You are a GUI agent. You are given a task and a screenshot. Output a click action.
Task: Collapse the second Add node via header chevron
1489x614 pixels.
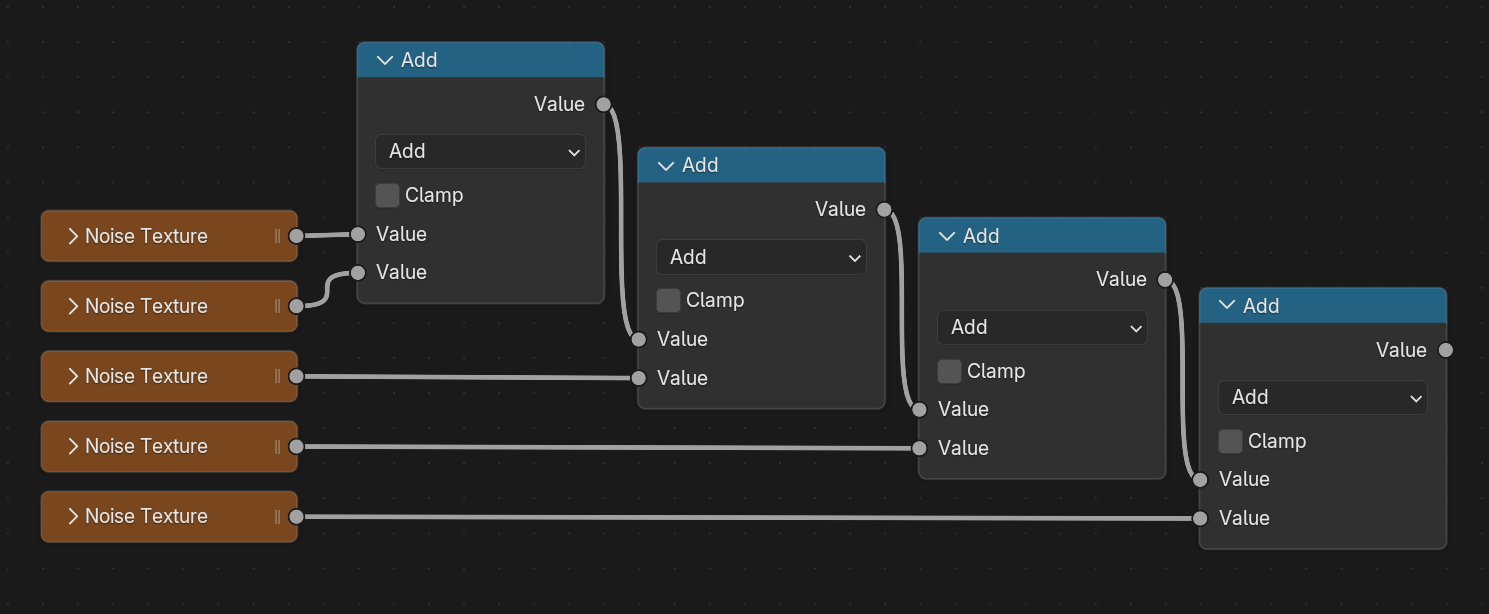(x=665, y=165)
